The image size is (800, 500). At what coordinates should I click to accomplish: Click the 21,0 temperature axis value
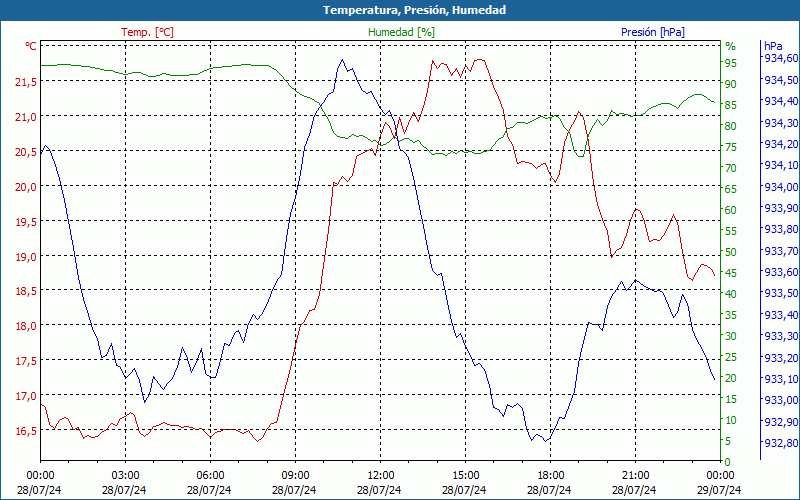pyautogui.click(x=27, y=117)
